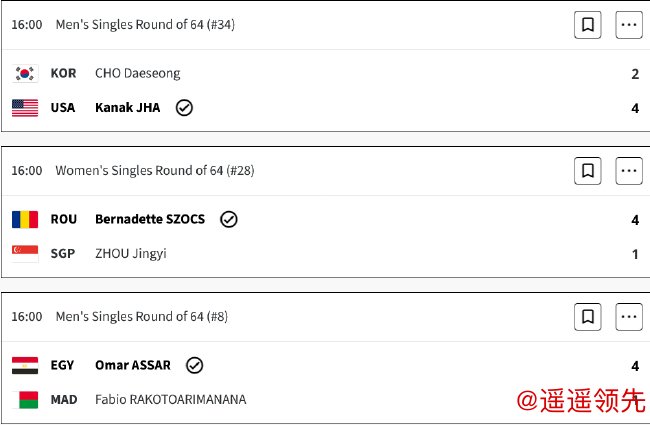
Task: Click the Romania flag icon
Action: coord(25,219)
